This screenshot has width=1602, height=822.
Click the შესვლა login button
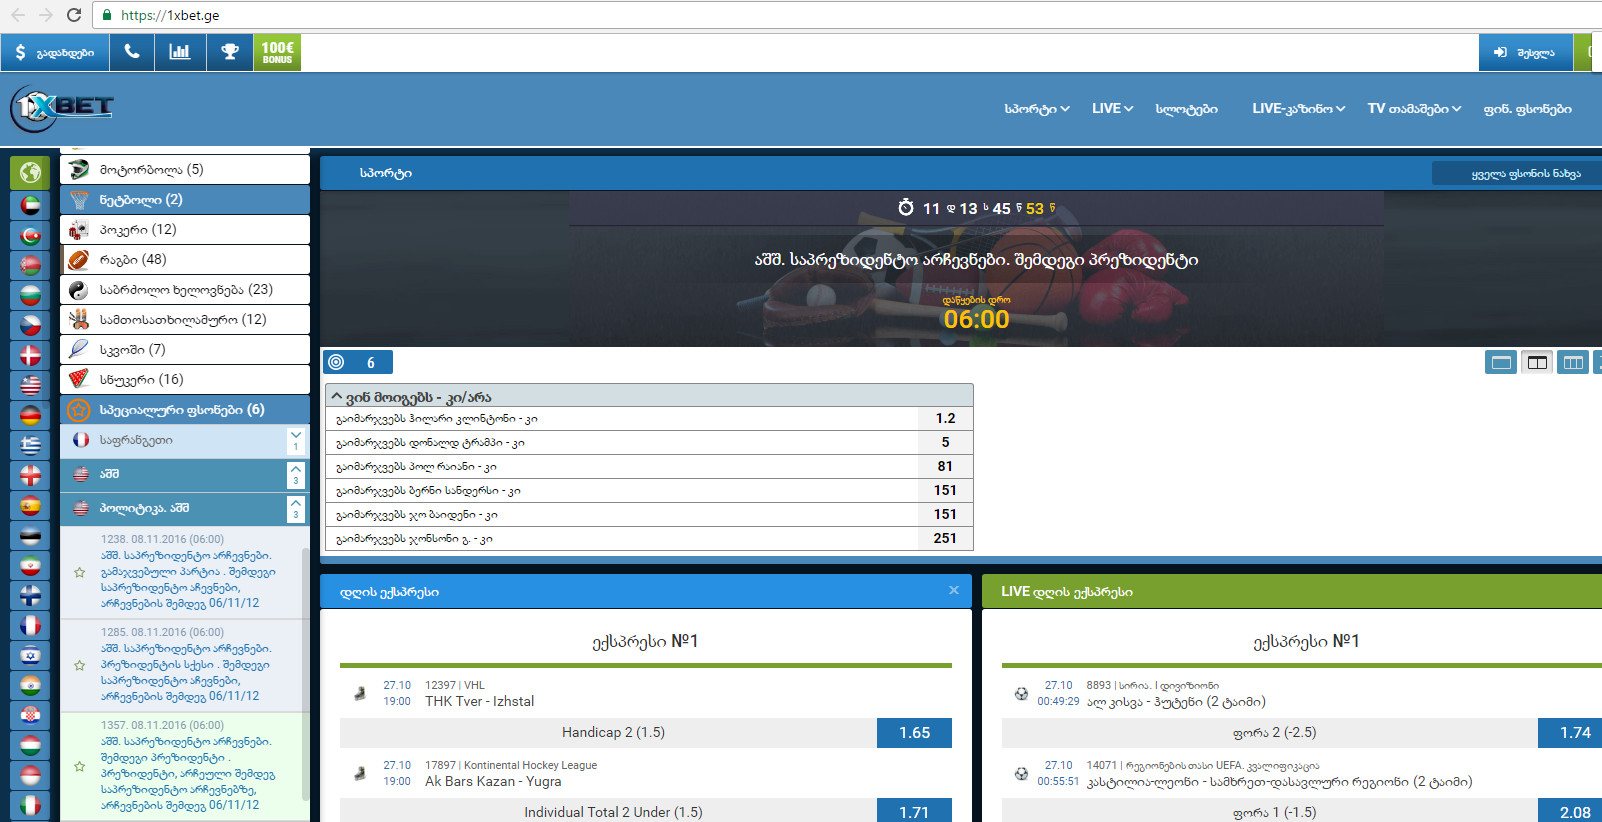1525,52
